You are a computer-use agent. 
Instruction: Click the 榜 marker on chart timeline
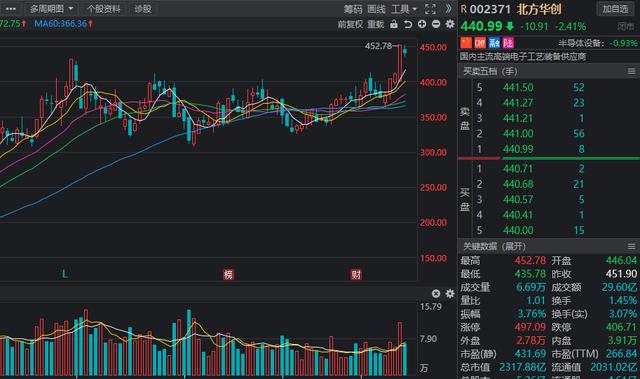click(228, 274)
